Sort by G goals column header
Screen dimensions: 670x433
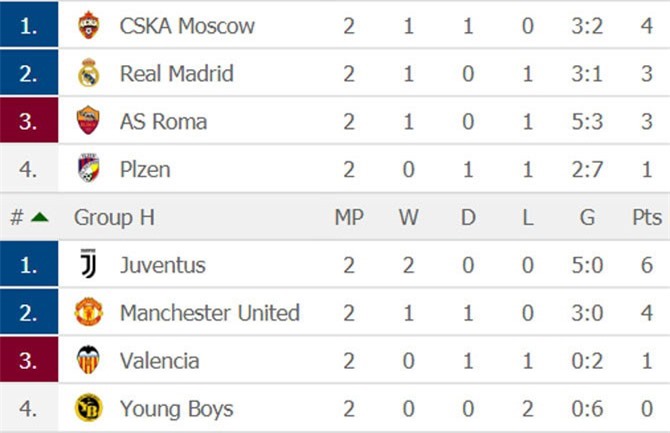(588, 217)
